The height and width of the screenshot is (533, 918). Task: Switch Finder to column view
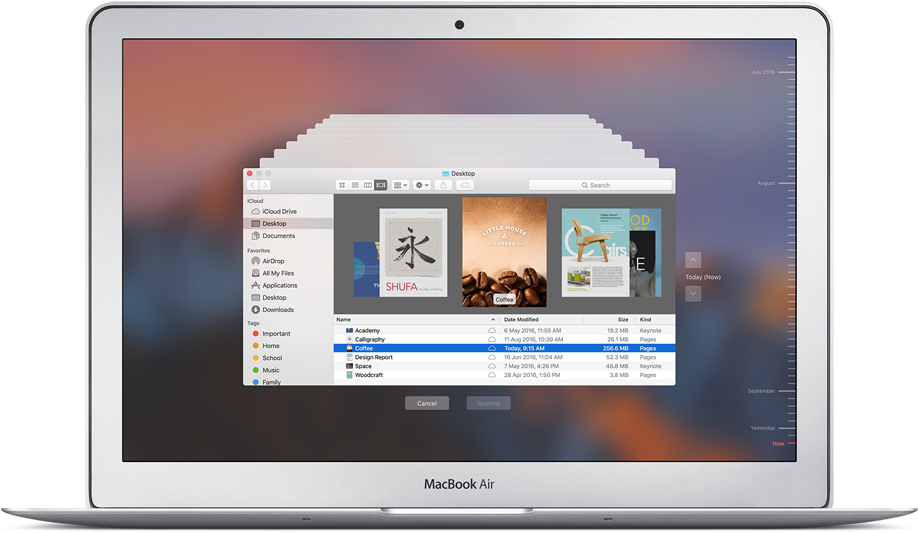(368, 185)
